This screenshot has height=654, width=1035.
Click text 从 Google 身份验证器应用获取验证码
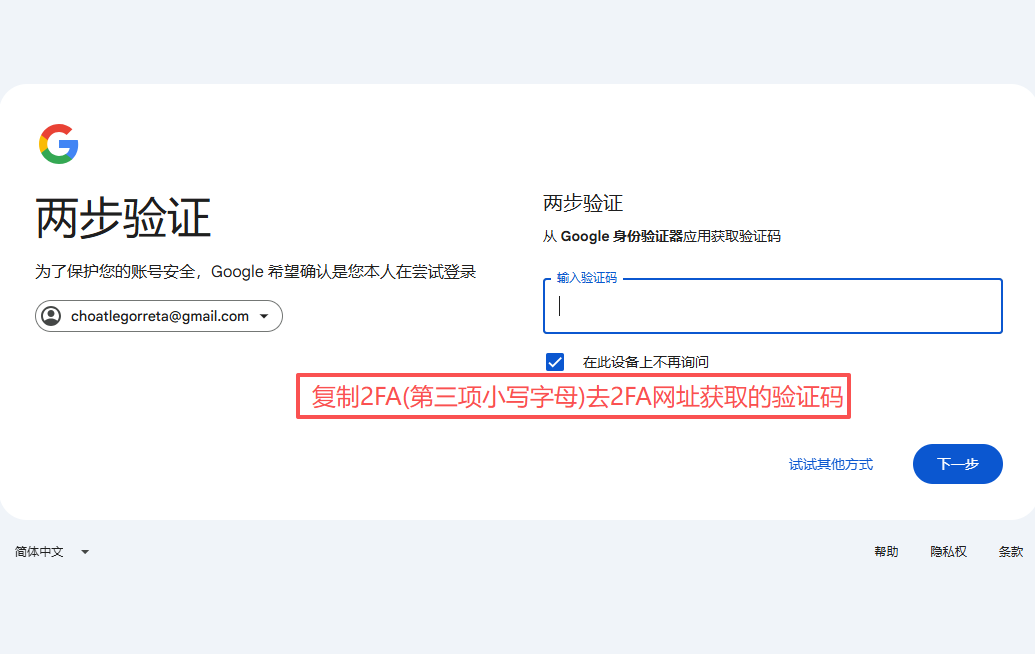[661, 236]
